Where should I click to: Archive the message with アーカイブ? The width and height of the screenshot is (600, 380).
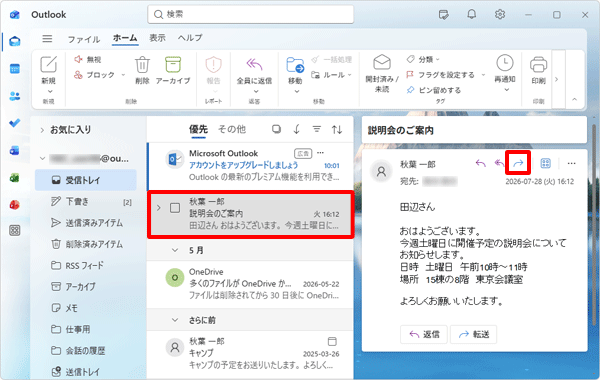point(173,70)
